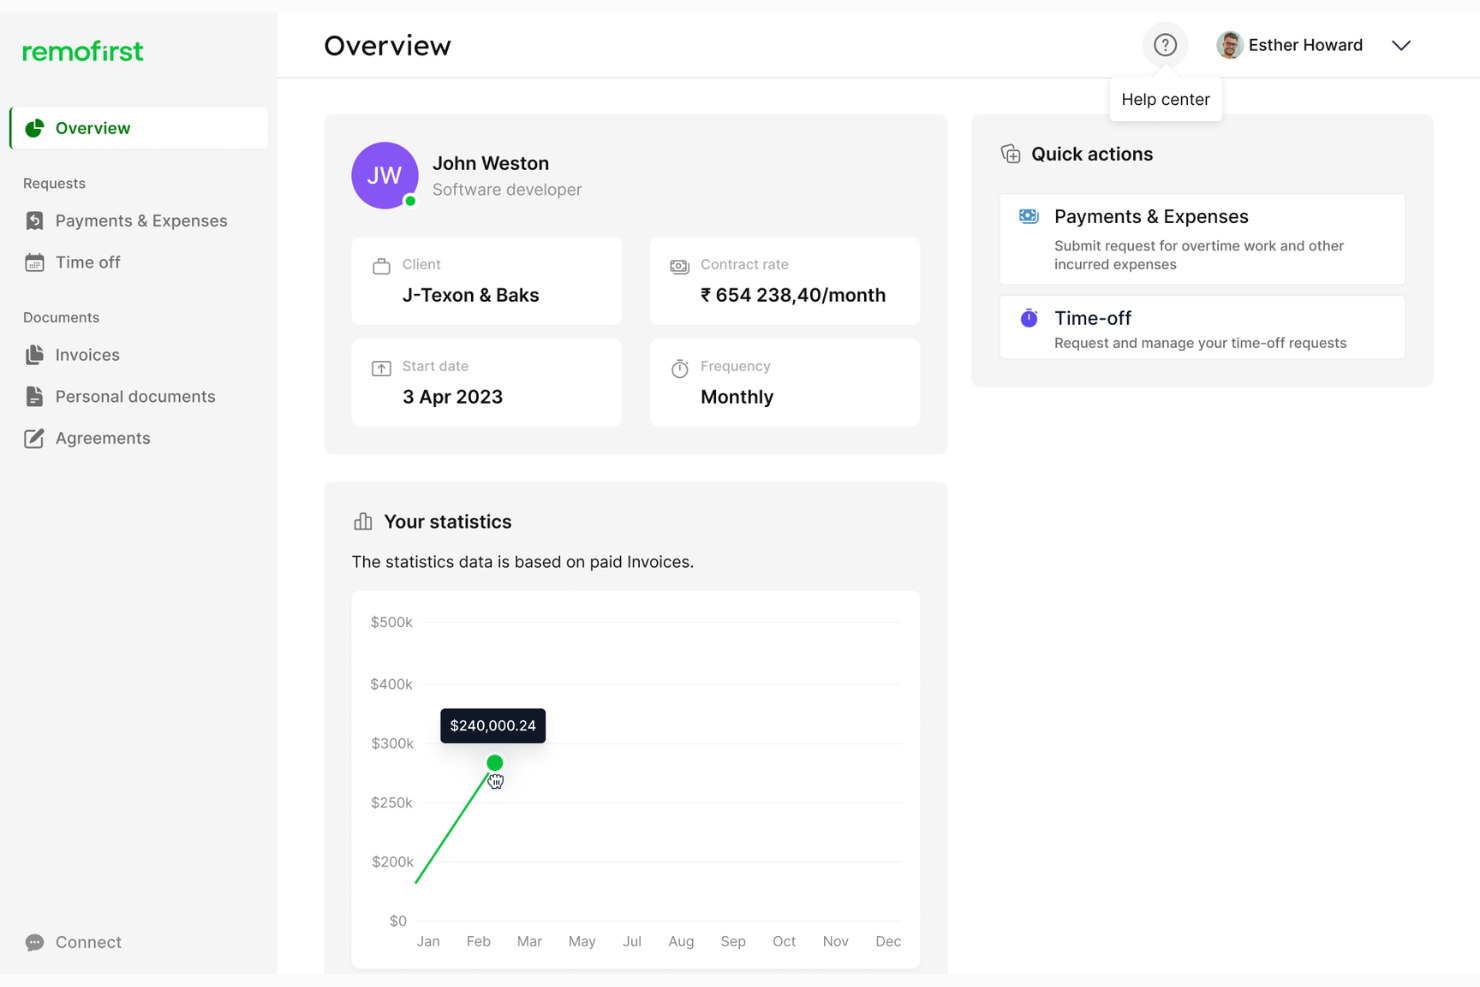Open the Overview menu item
This screenshot has width=1480, height=987.
(x=139, y=128)
